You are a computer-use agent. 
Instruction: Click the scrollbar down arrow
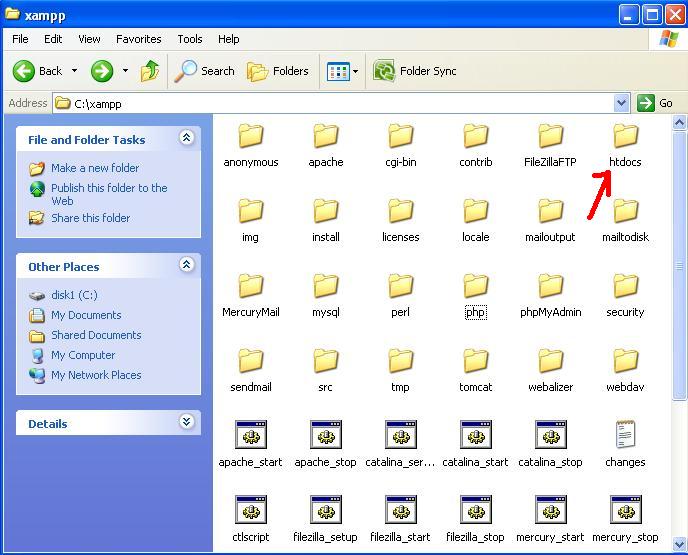(679, 544)
